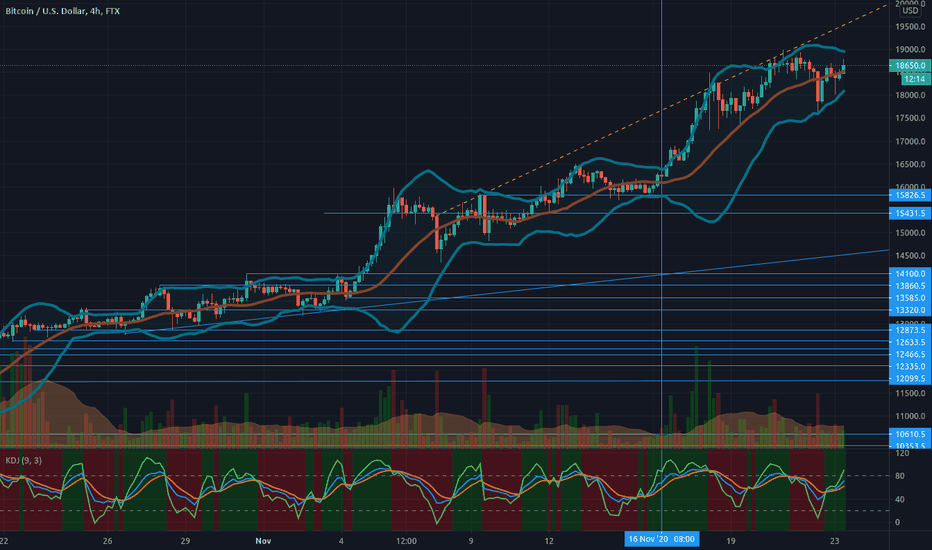Viewport: 932px width, 550px height.
Task: Select the 15826.5 horizontal line price label
Action: pyautogui.click(x=909, y=195)
